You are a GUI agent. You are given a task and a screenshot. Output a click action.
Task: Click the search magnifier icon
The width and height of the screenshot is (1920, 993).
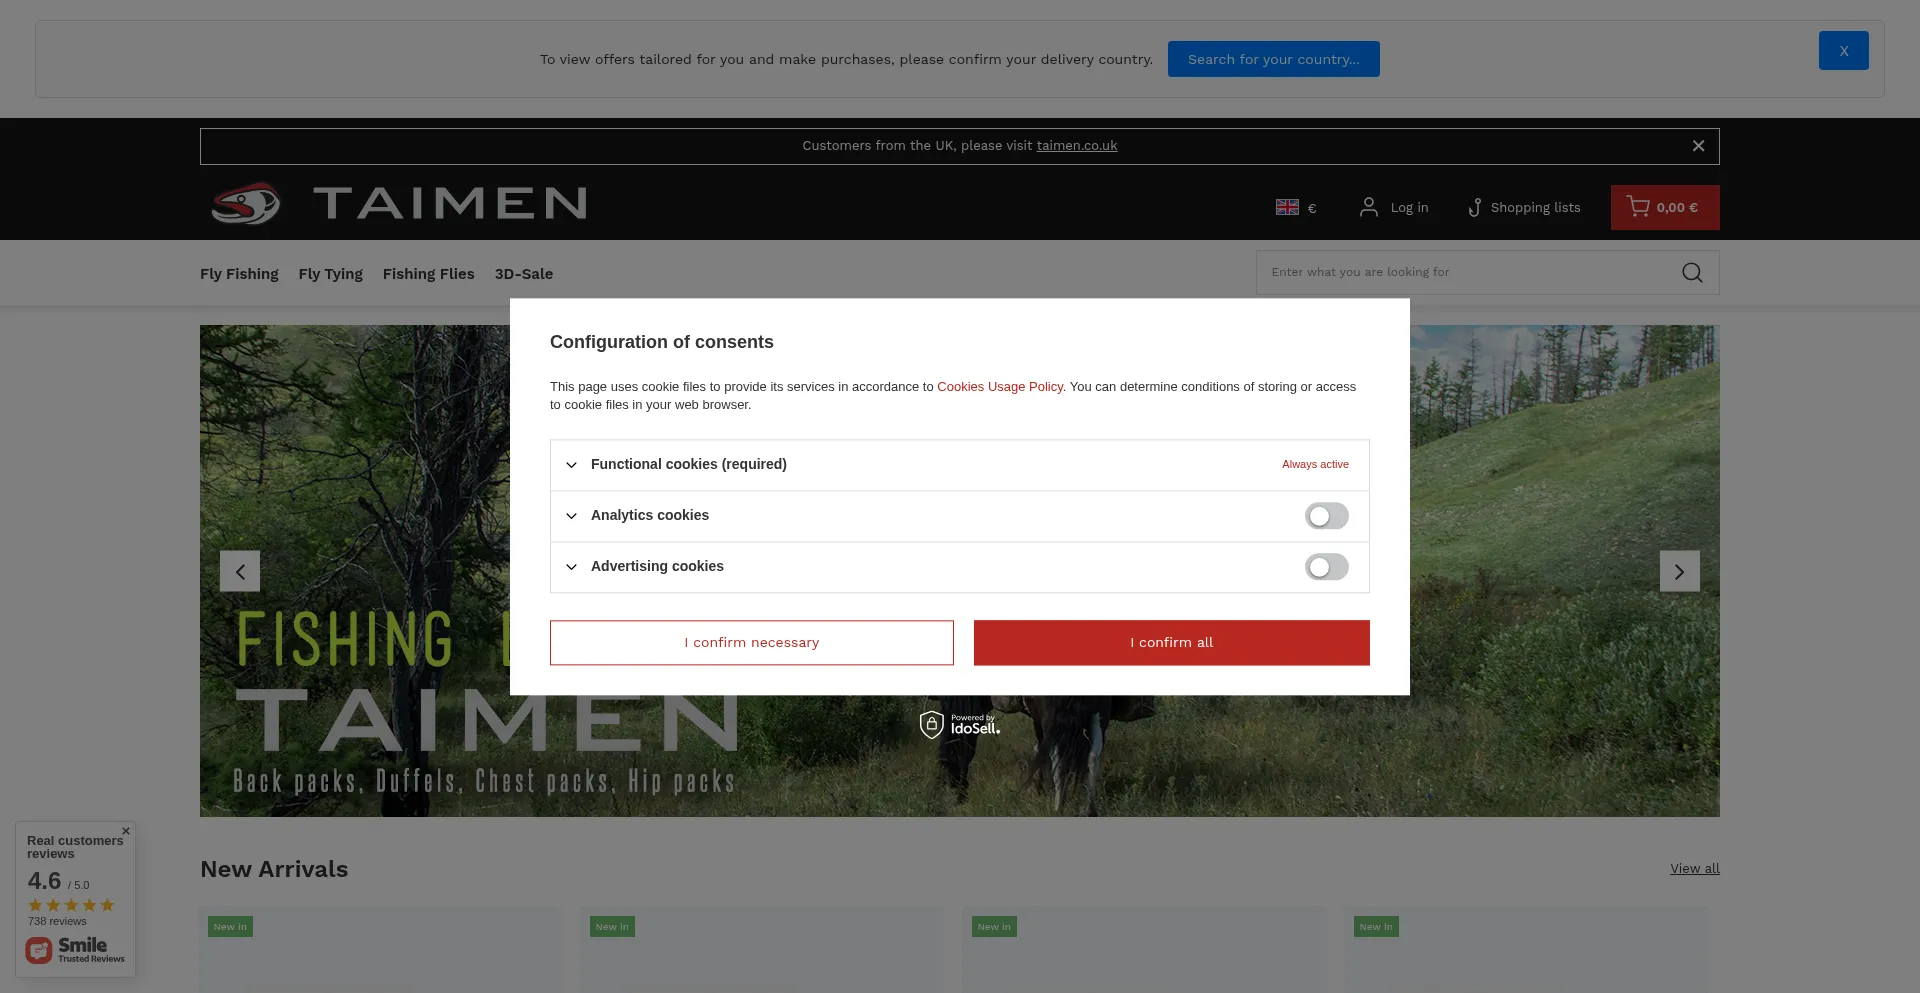coord(1691,273)
